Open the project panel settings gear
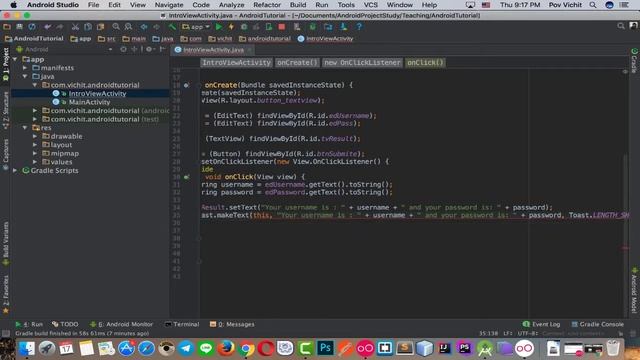640x360 pixels. pyautogui.click(x=149, y=49)
